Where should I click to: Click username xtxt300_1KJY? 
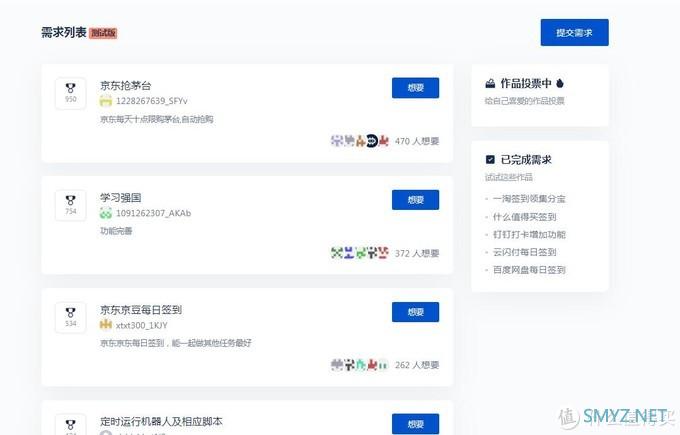pos(141,325)
